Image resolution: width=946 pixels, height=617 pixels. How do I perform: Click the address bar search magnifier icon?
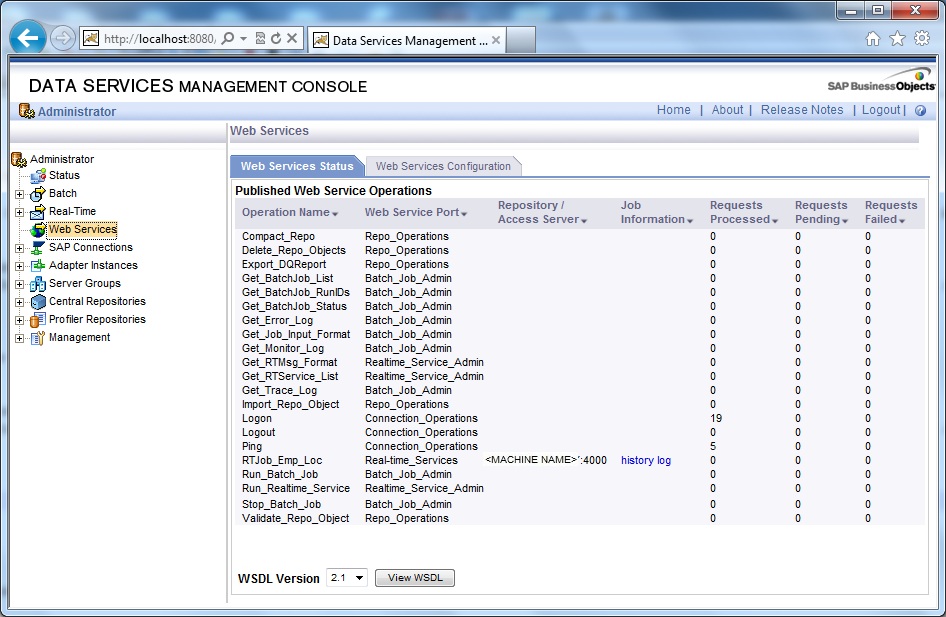click(227, 39)
